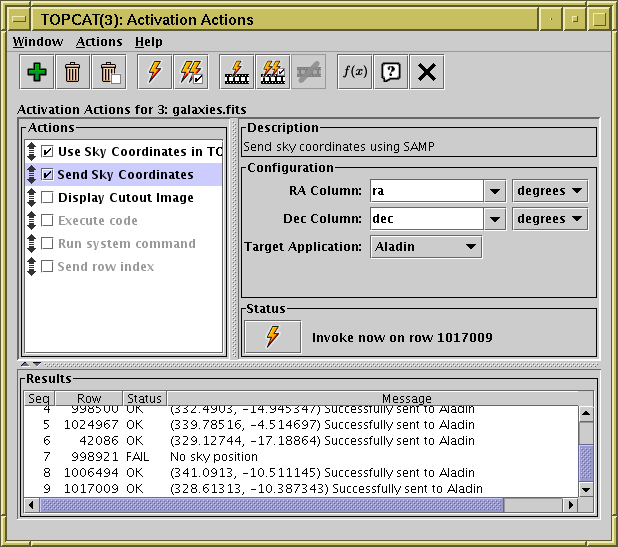This screenshot has height=547, width=618.
Task: Open the Dec Column degrees units dropdown
Action: click(x=549, y=219)
